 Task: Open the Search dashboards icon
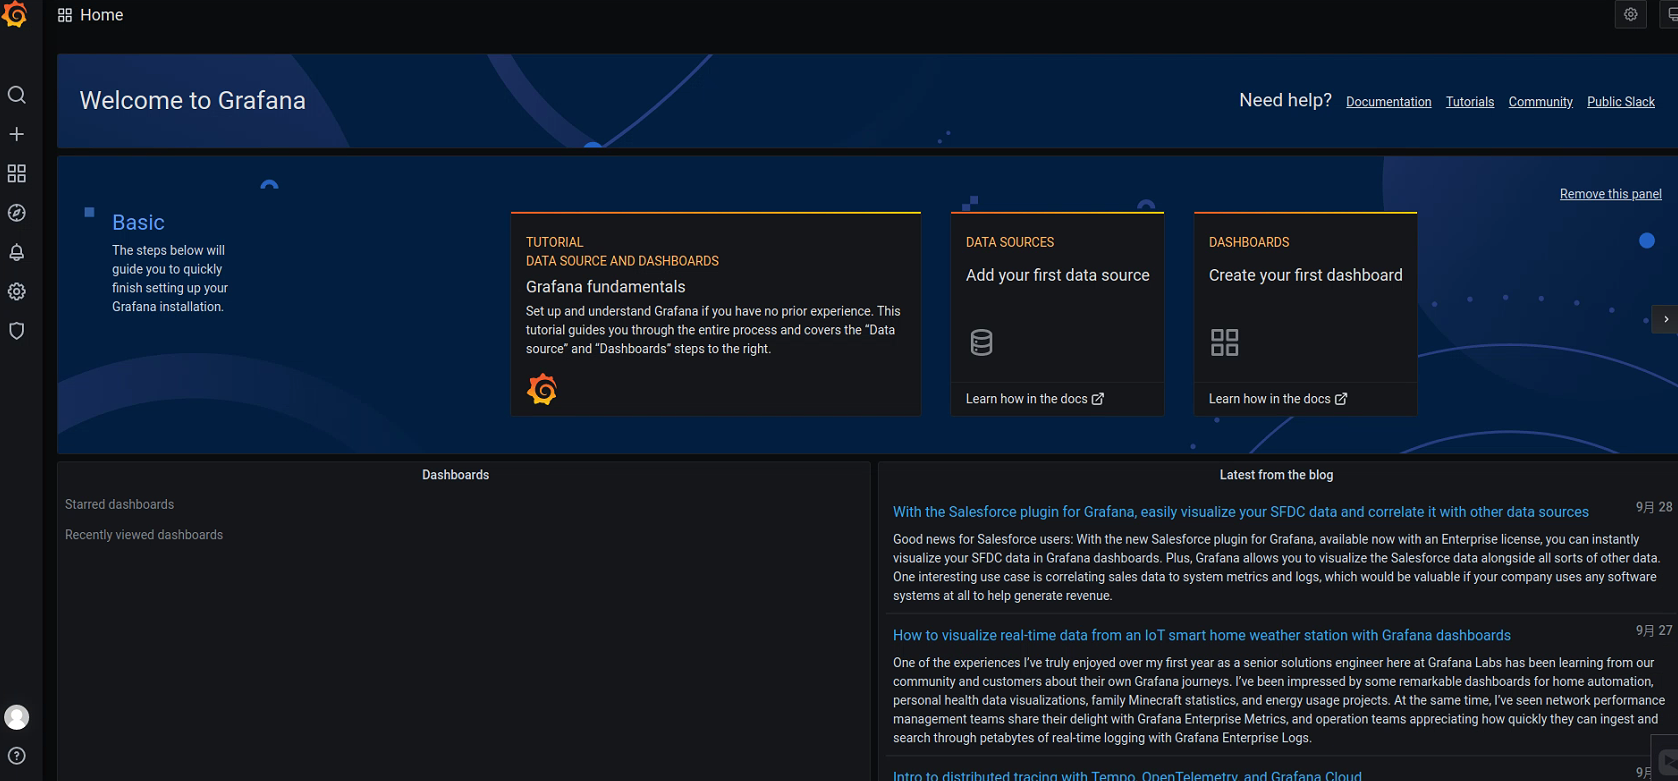click(17, 95)
